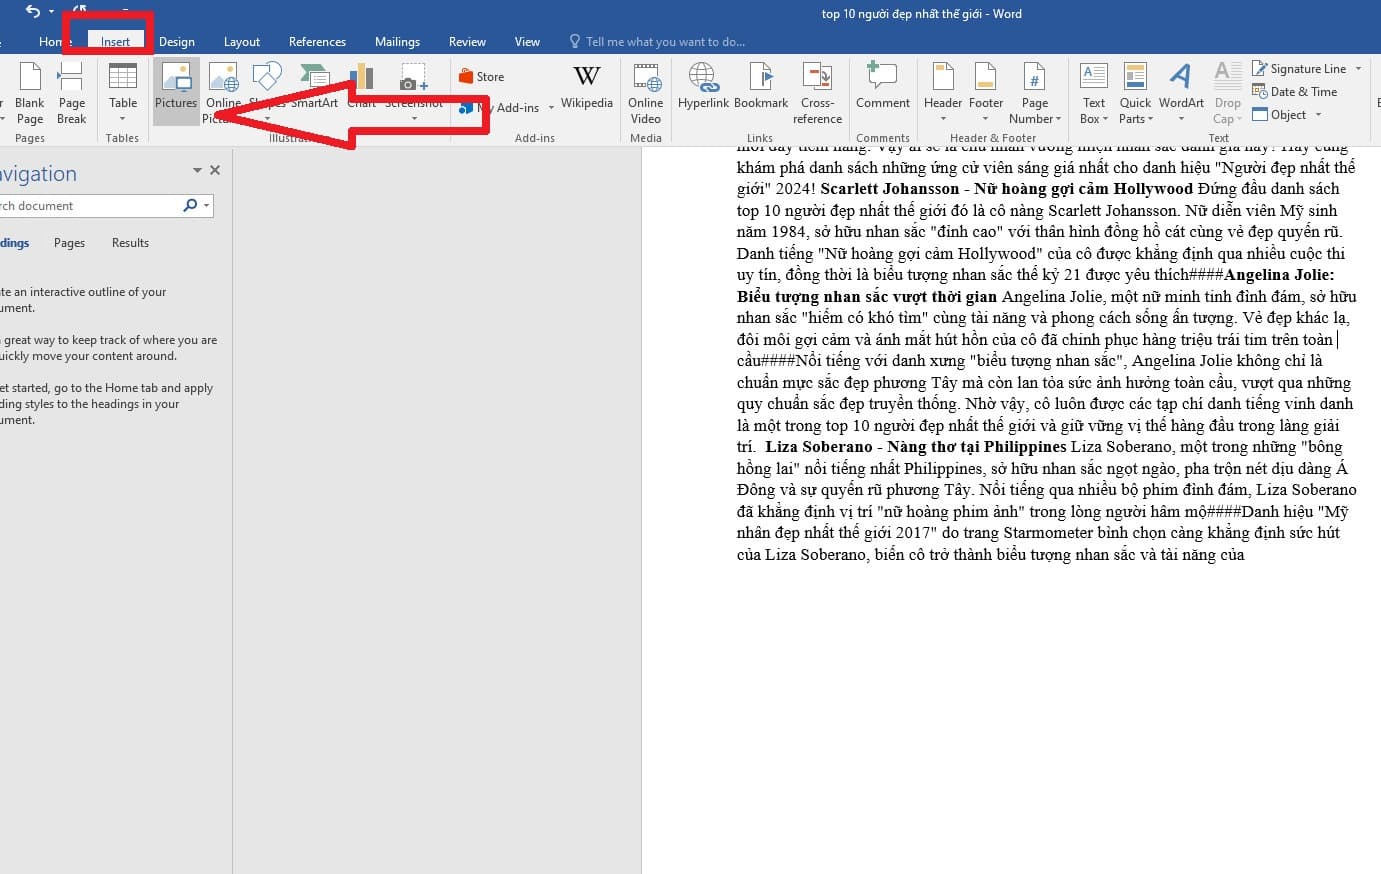Show the Results tab in Navigation

click(130, 243)
